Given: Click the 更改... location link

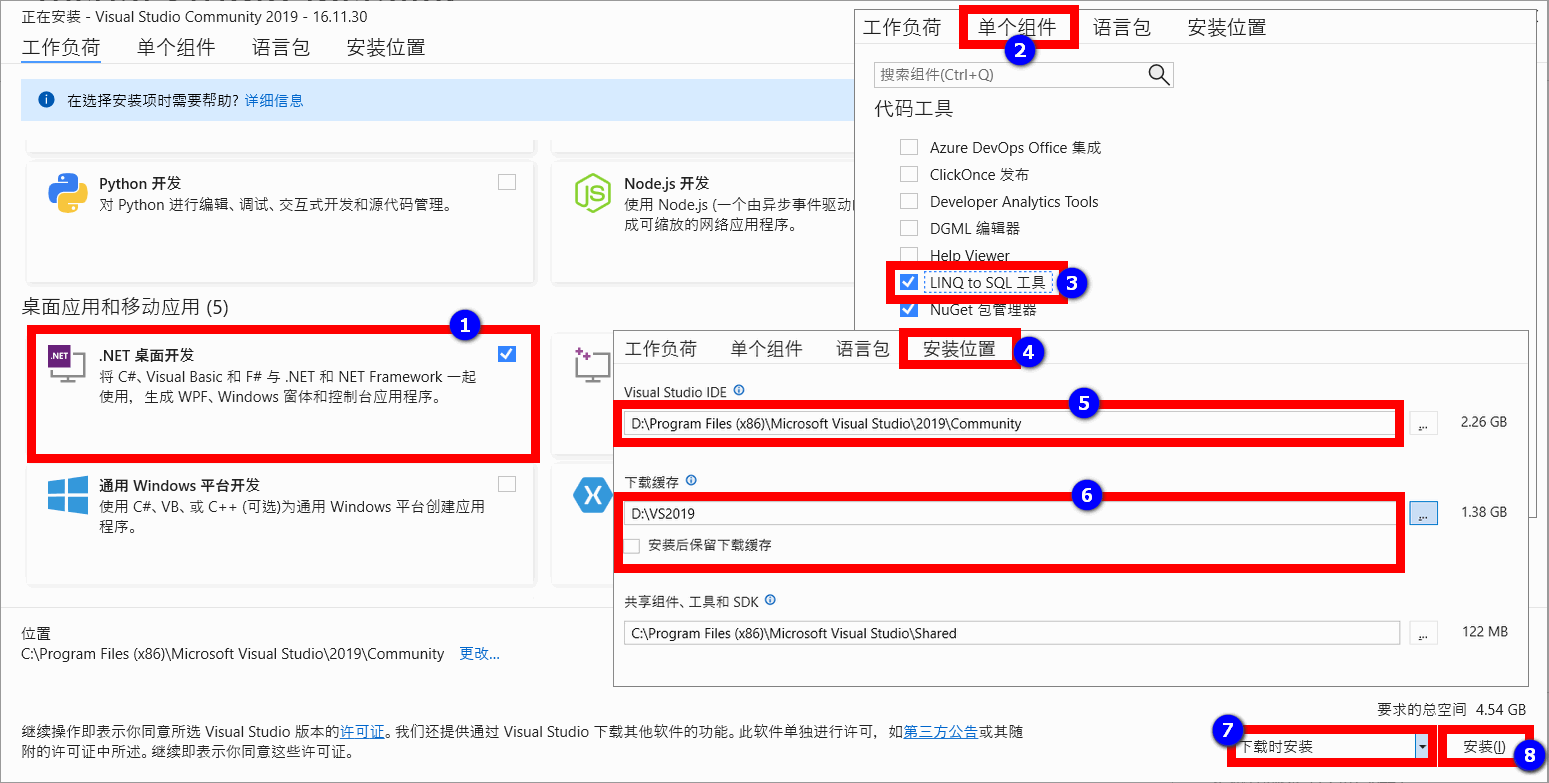Looking at the screenshot, I should (479, 653).
